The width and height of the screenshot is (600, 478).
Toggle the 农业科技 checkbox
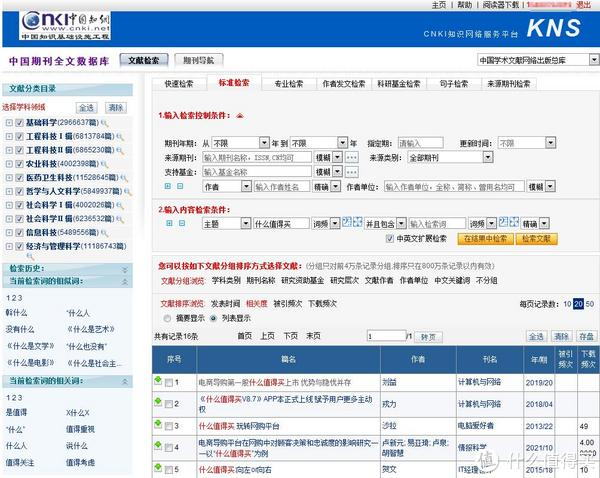pos(20,164)
